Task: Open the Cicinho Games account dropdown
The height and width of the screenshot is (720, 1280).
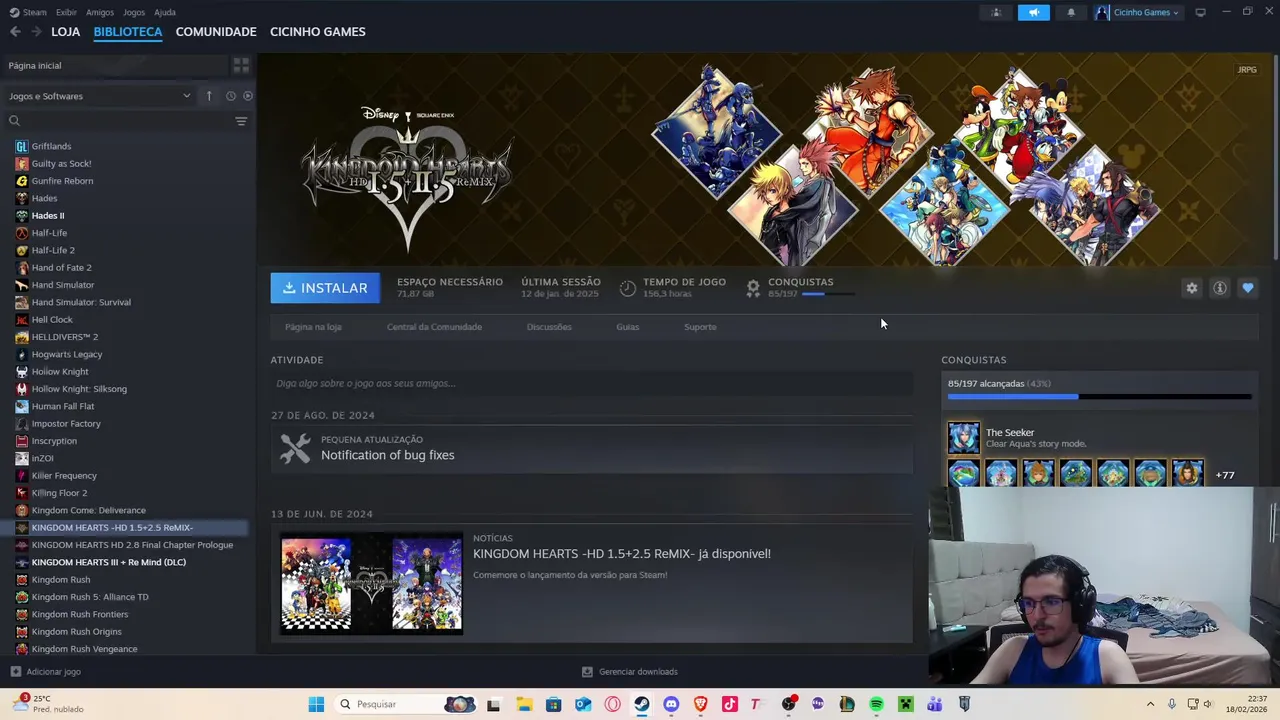Action: coord(1138,12)
